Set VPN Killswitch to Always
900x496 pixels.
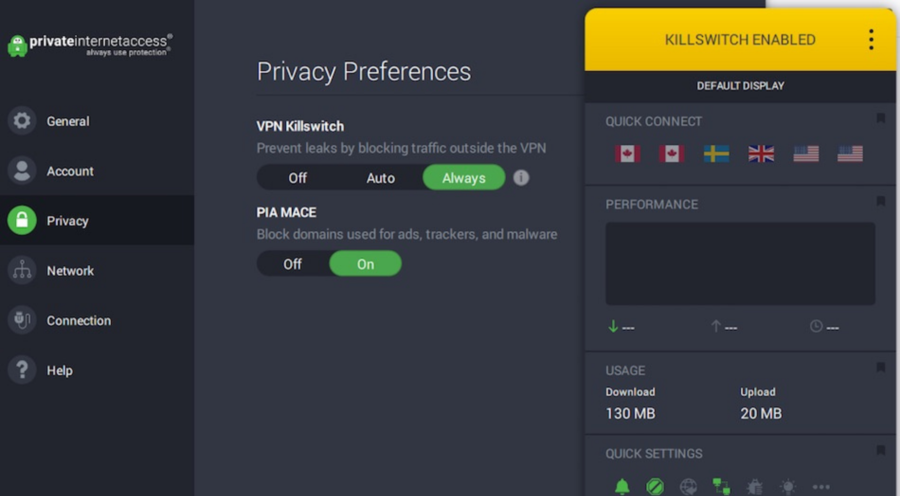click(x=463, y=178)
